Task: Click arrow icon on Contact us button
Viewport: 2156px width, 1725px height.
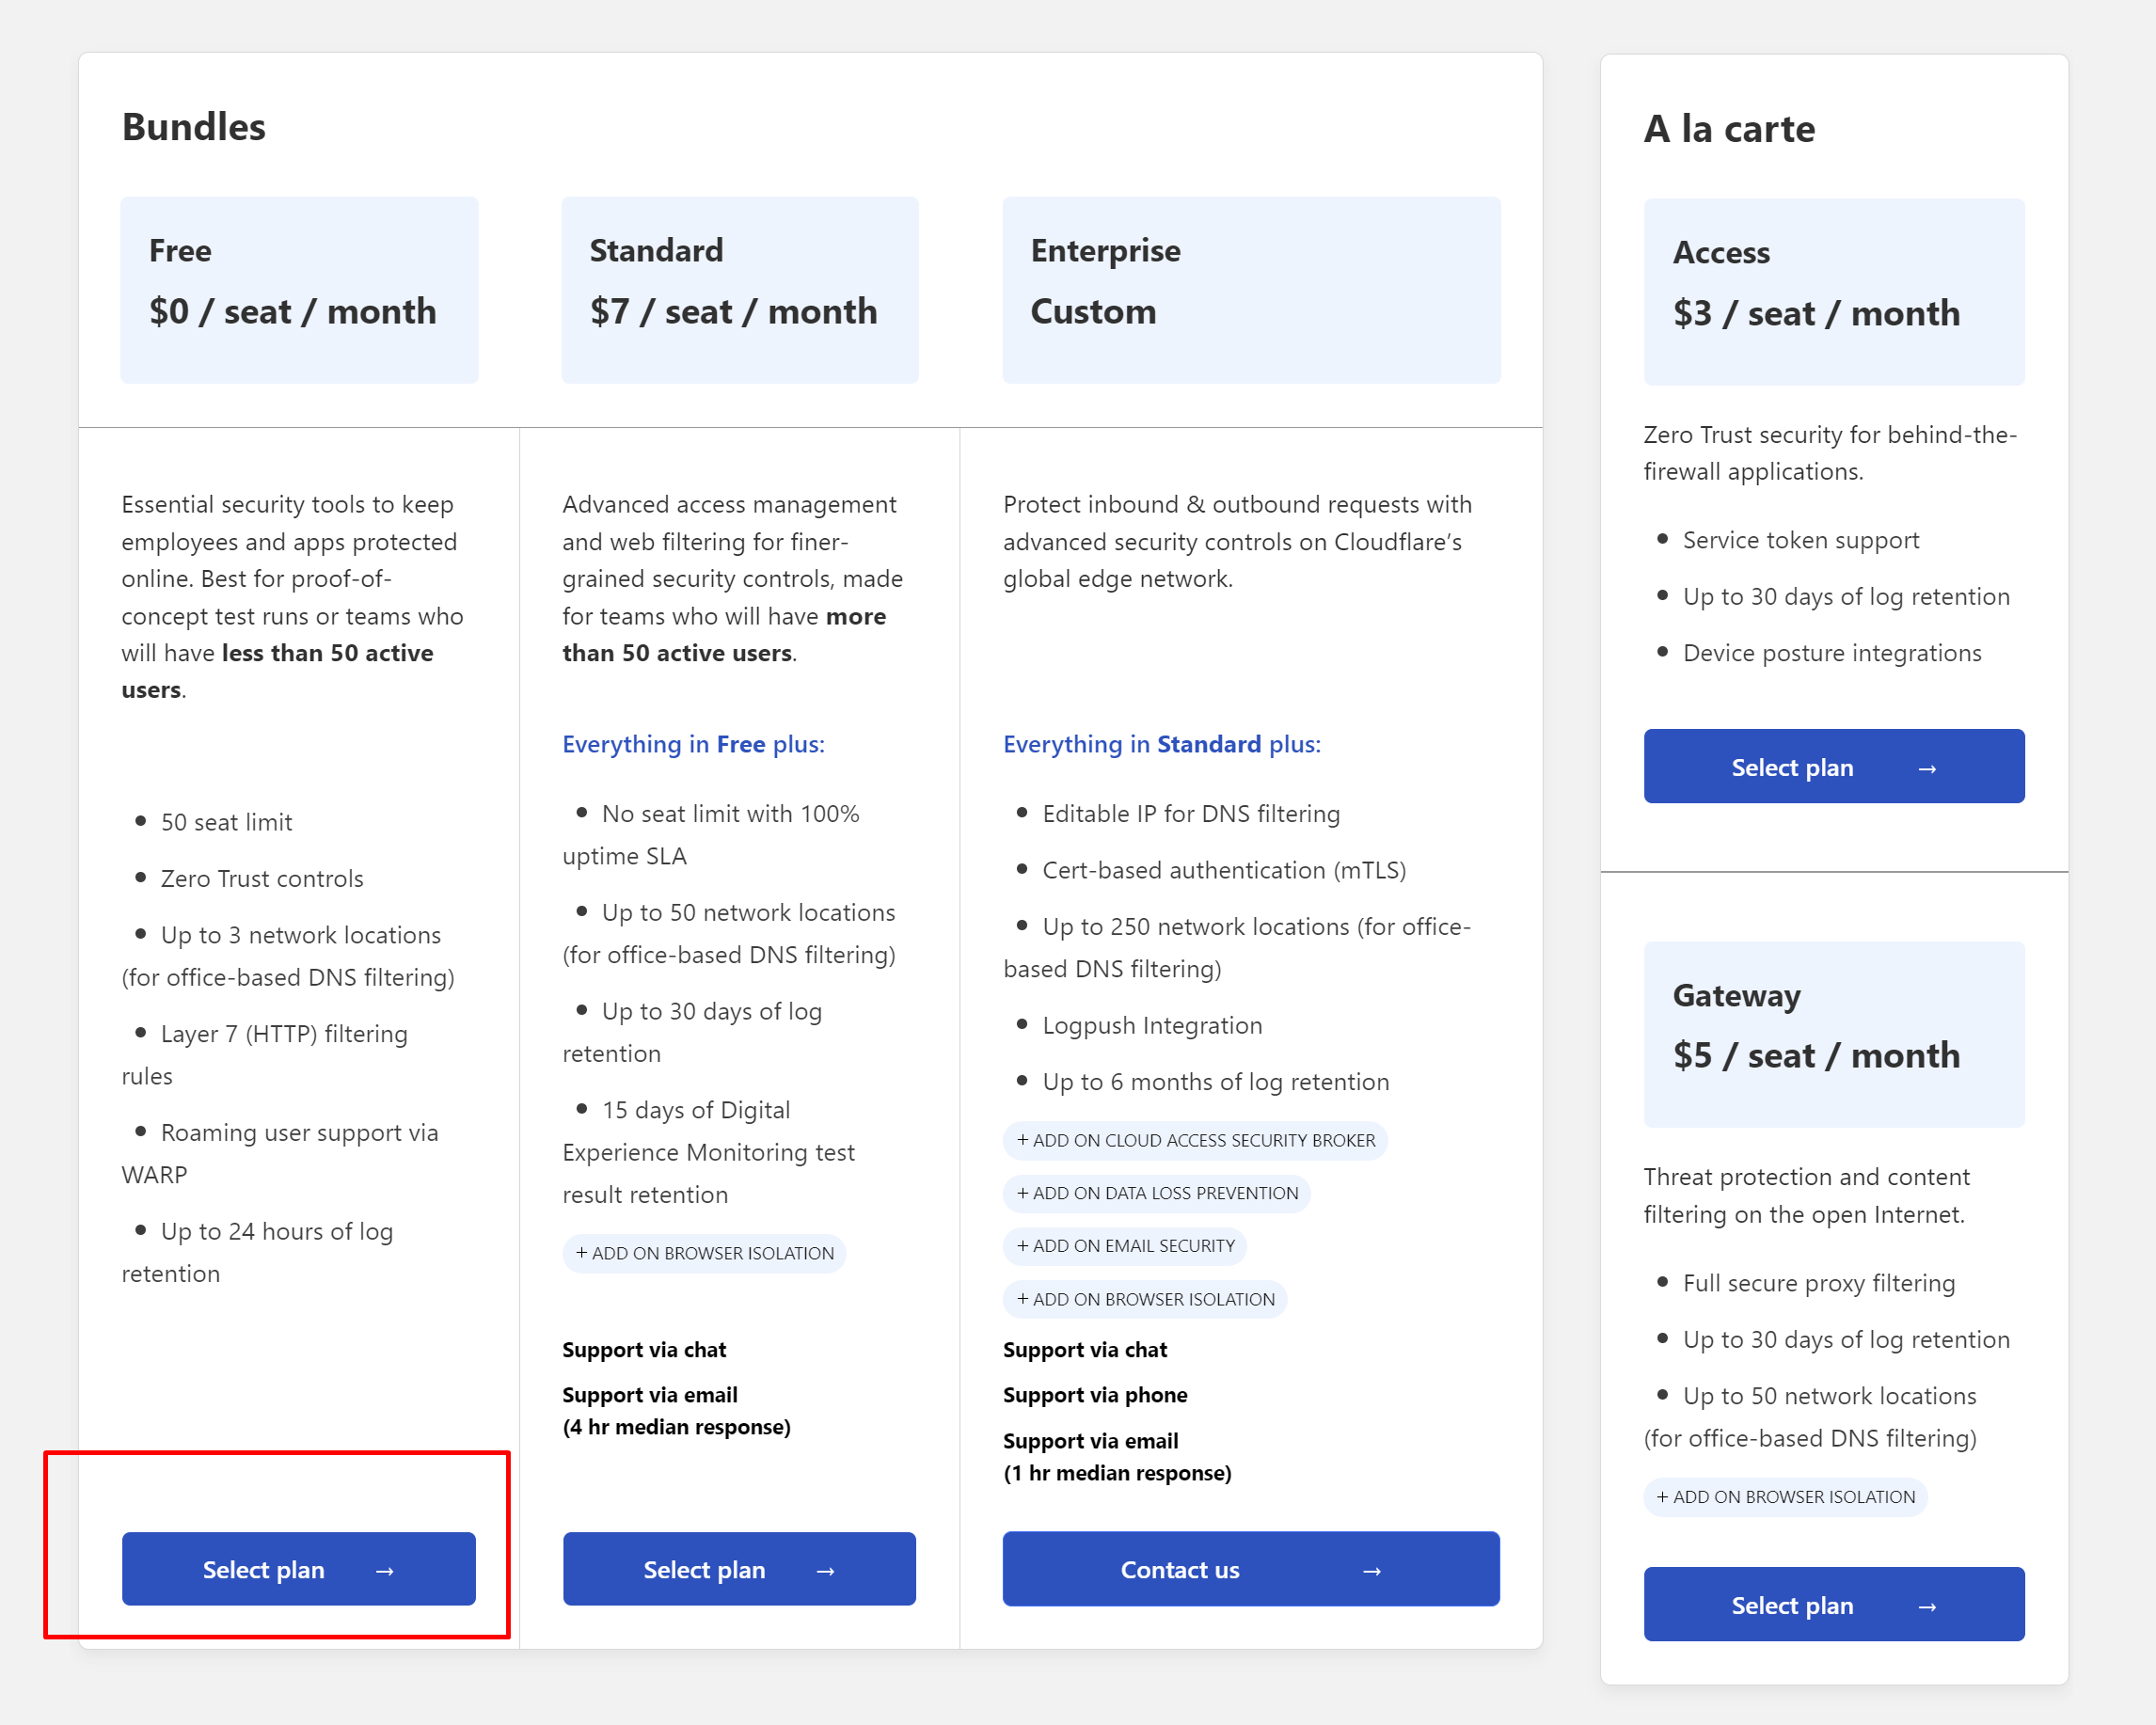Action: 1372,1571
